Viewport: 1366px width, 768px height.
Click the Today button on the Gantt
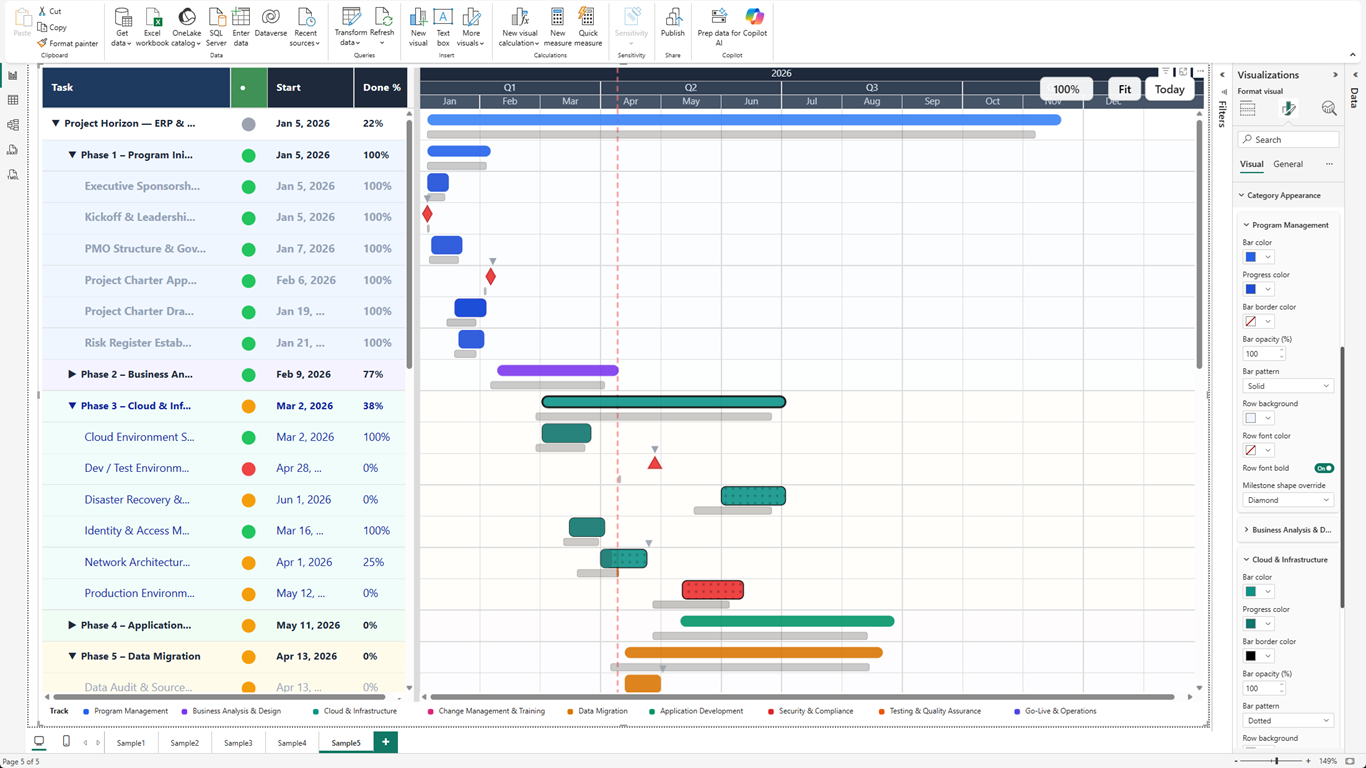point(1169,89)
